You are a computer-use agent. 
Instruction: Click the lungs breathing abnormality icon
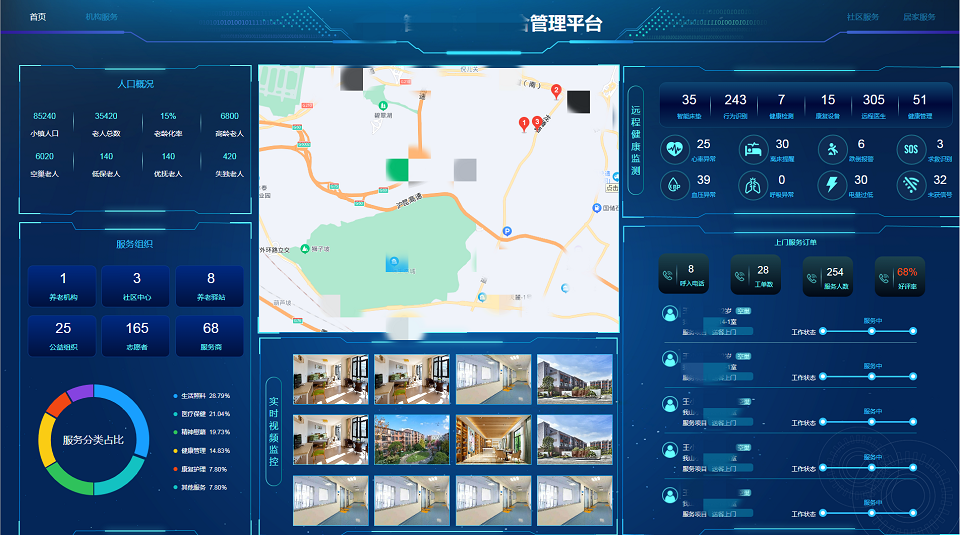[753, 186]
